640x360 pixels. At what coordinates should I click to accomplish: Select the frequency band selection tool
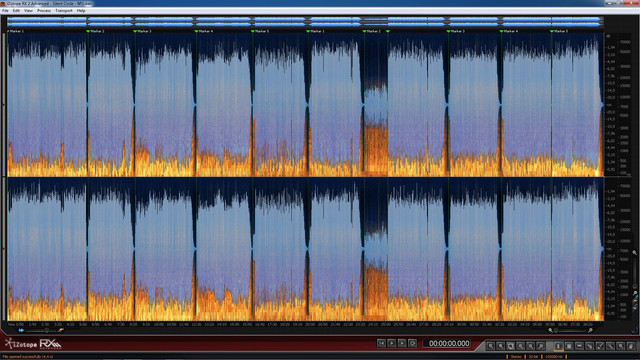pyautogui.click(x=579, y=346)
